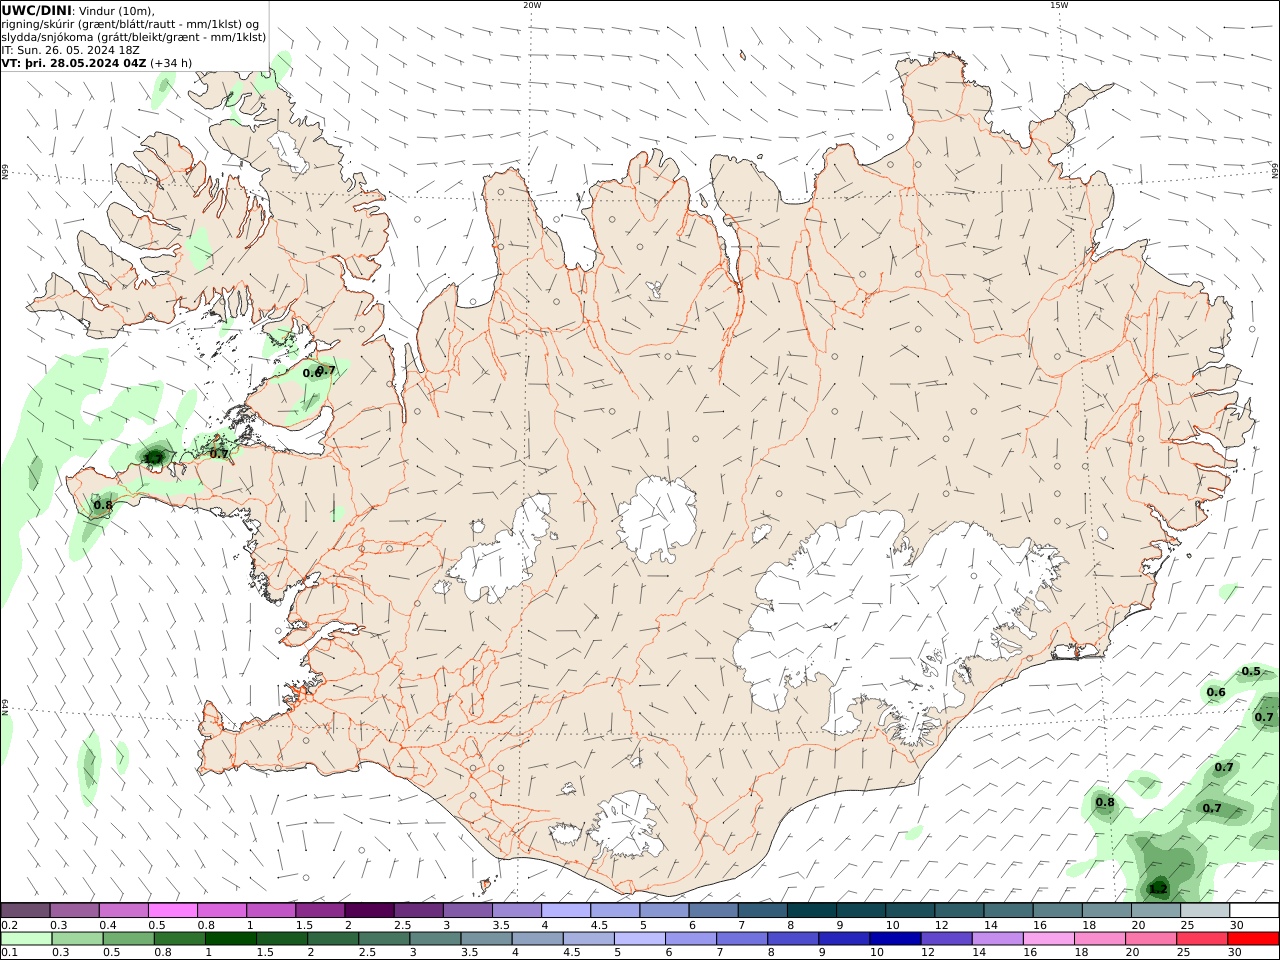1280x960 pixels.
Task: Pick the bright red 30 rain legend swatch
Action: [x=1253, y=939]
